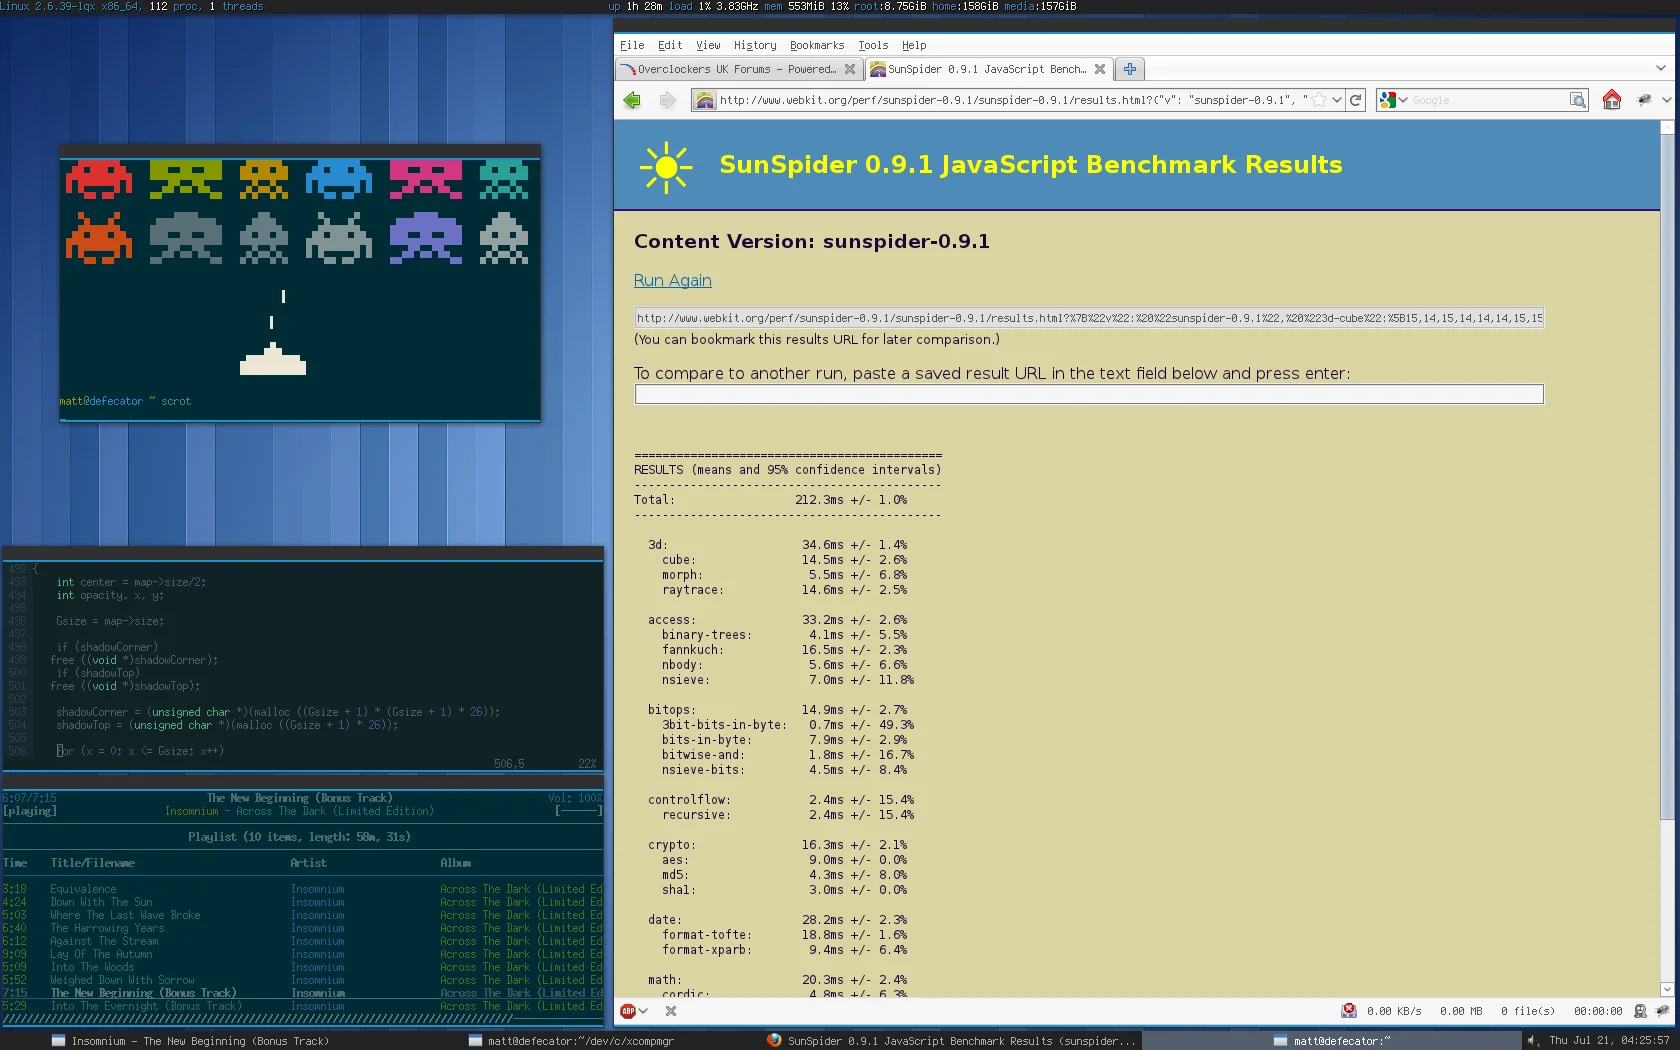
Task: Open the search engine selector dropdown
Action: pos(1403,100)
